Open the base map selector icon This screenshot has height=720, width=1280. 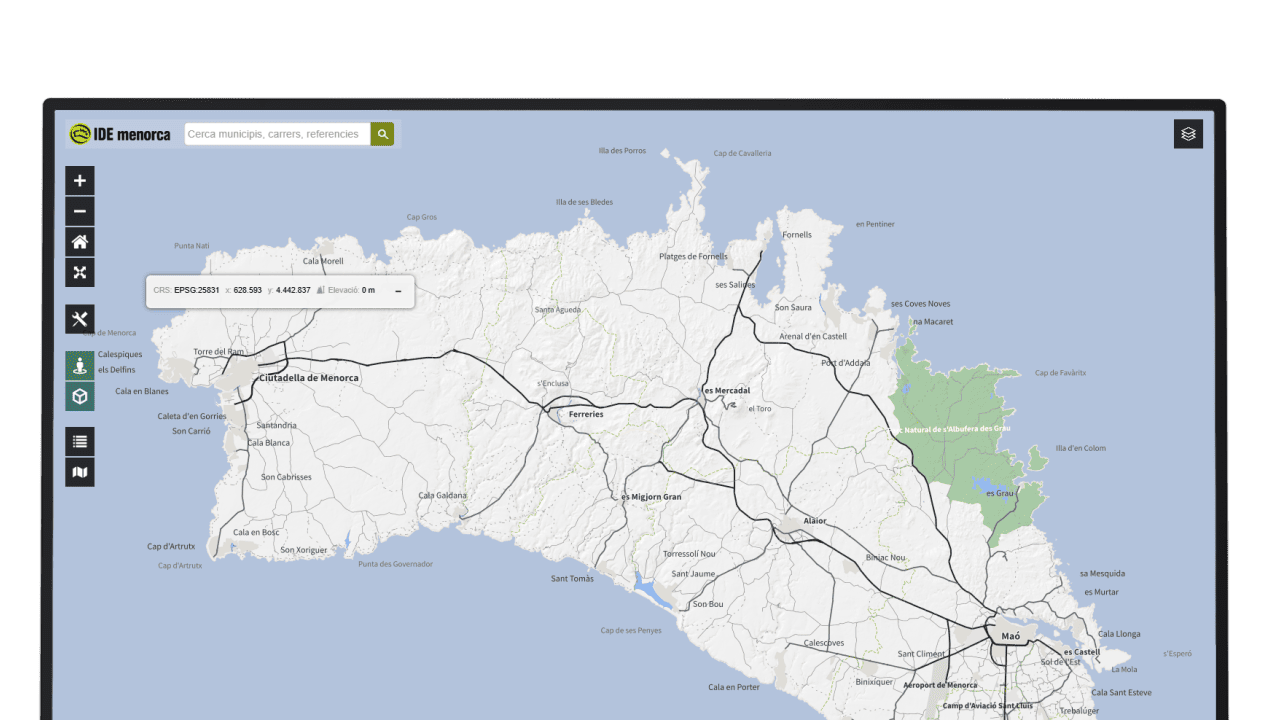(x=80, y=472)
